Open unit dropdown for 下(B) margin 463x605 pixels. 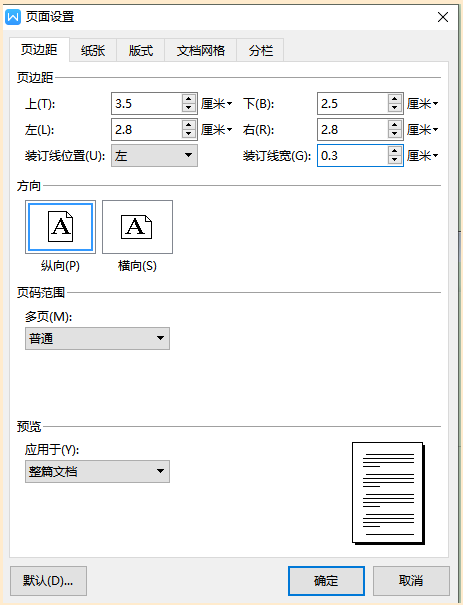coord(422,103)
